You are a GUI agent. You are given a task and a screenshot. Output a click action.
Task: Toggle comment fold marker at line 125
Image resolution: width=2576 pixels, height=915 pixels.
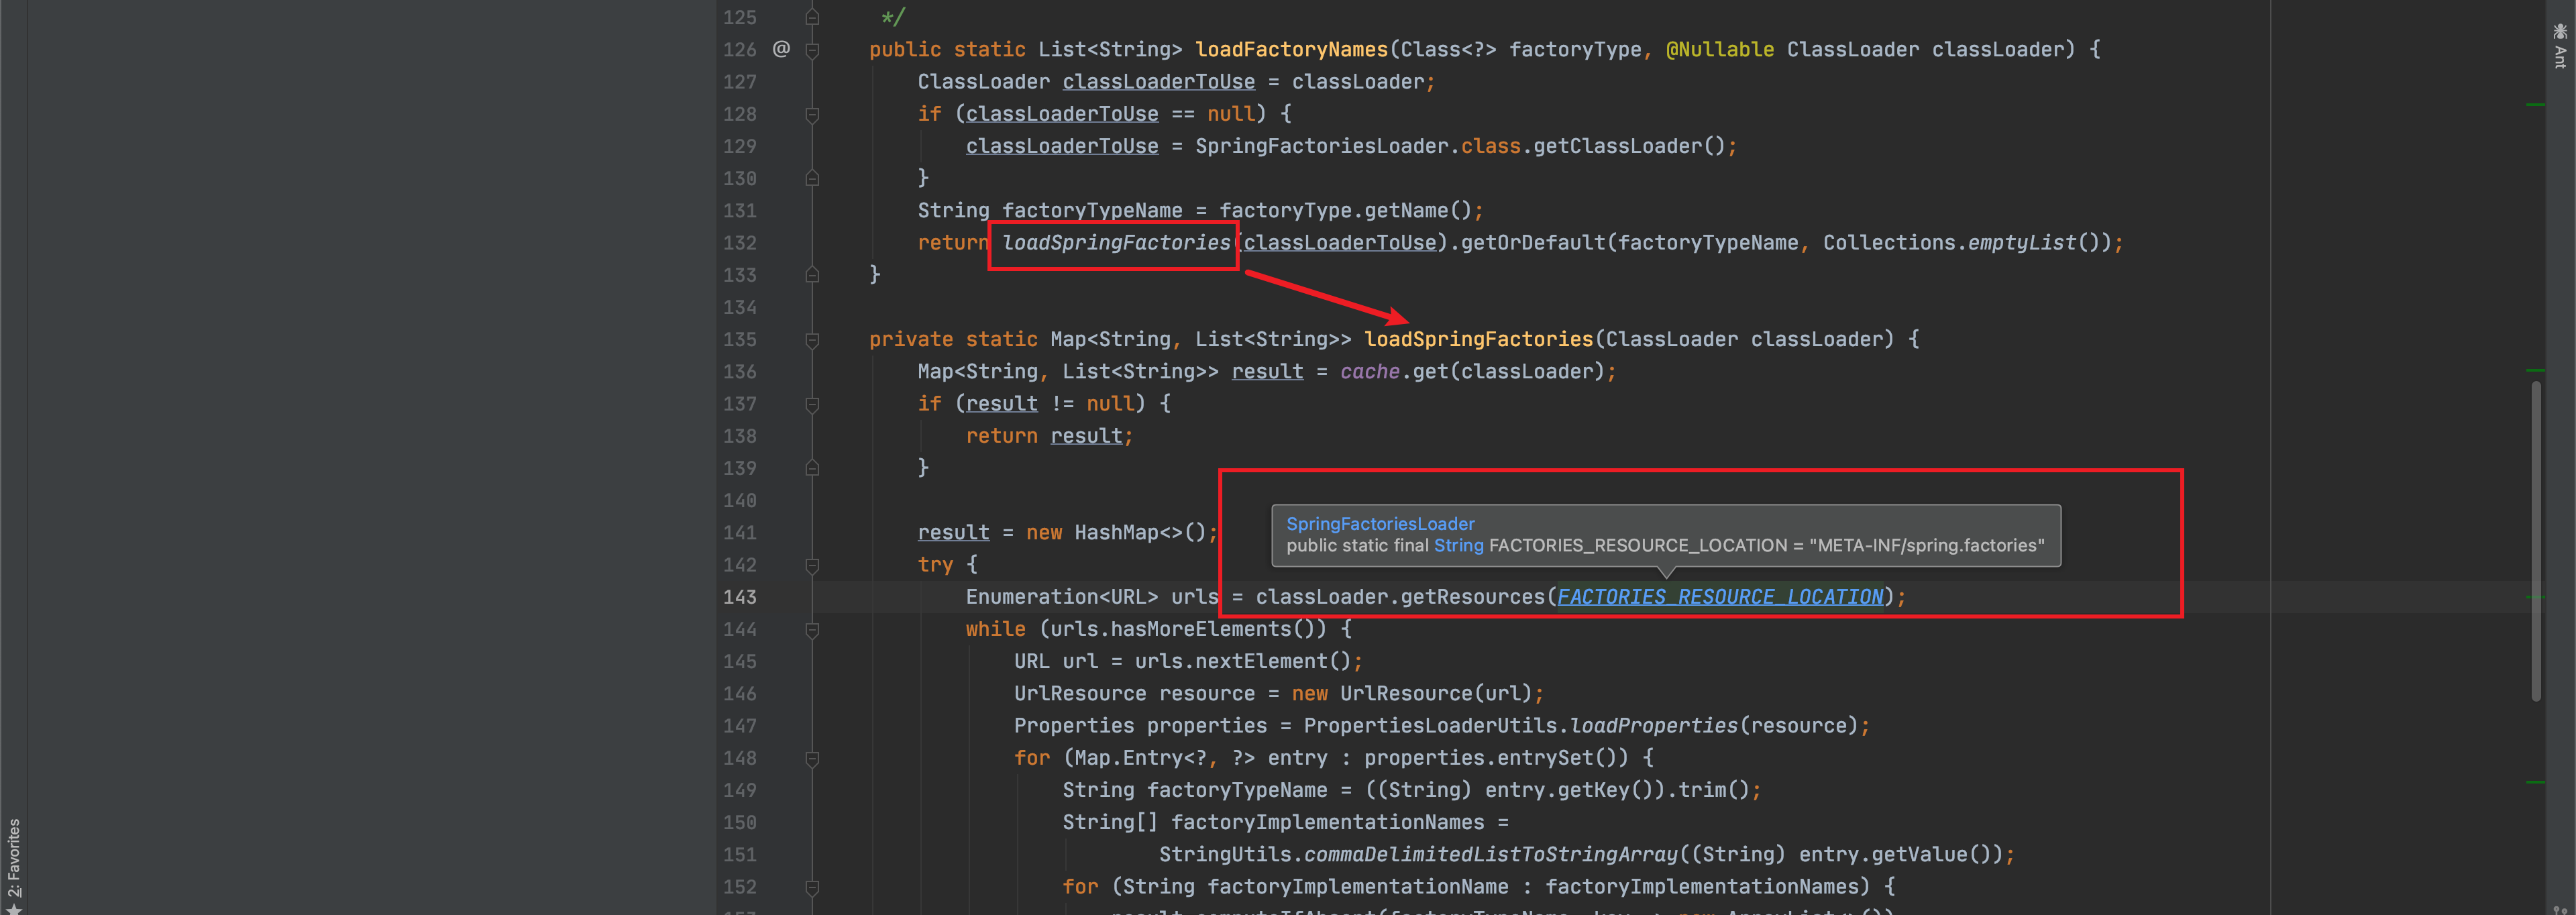point(812,17)
